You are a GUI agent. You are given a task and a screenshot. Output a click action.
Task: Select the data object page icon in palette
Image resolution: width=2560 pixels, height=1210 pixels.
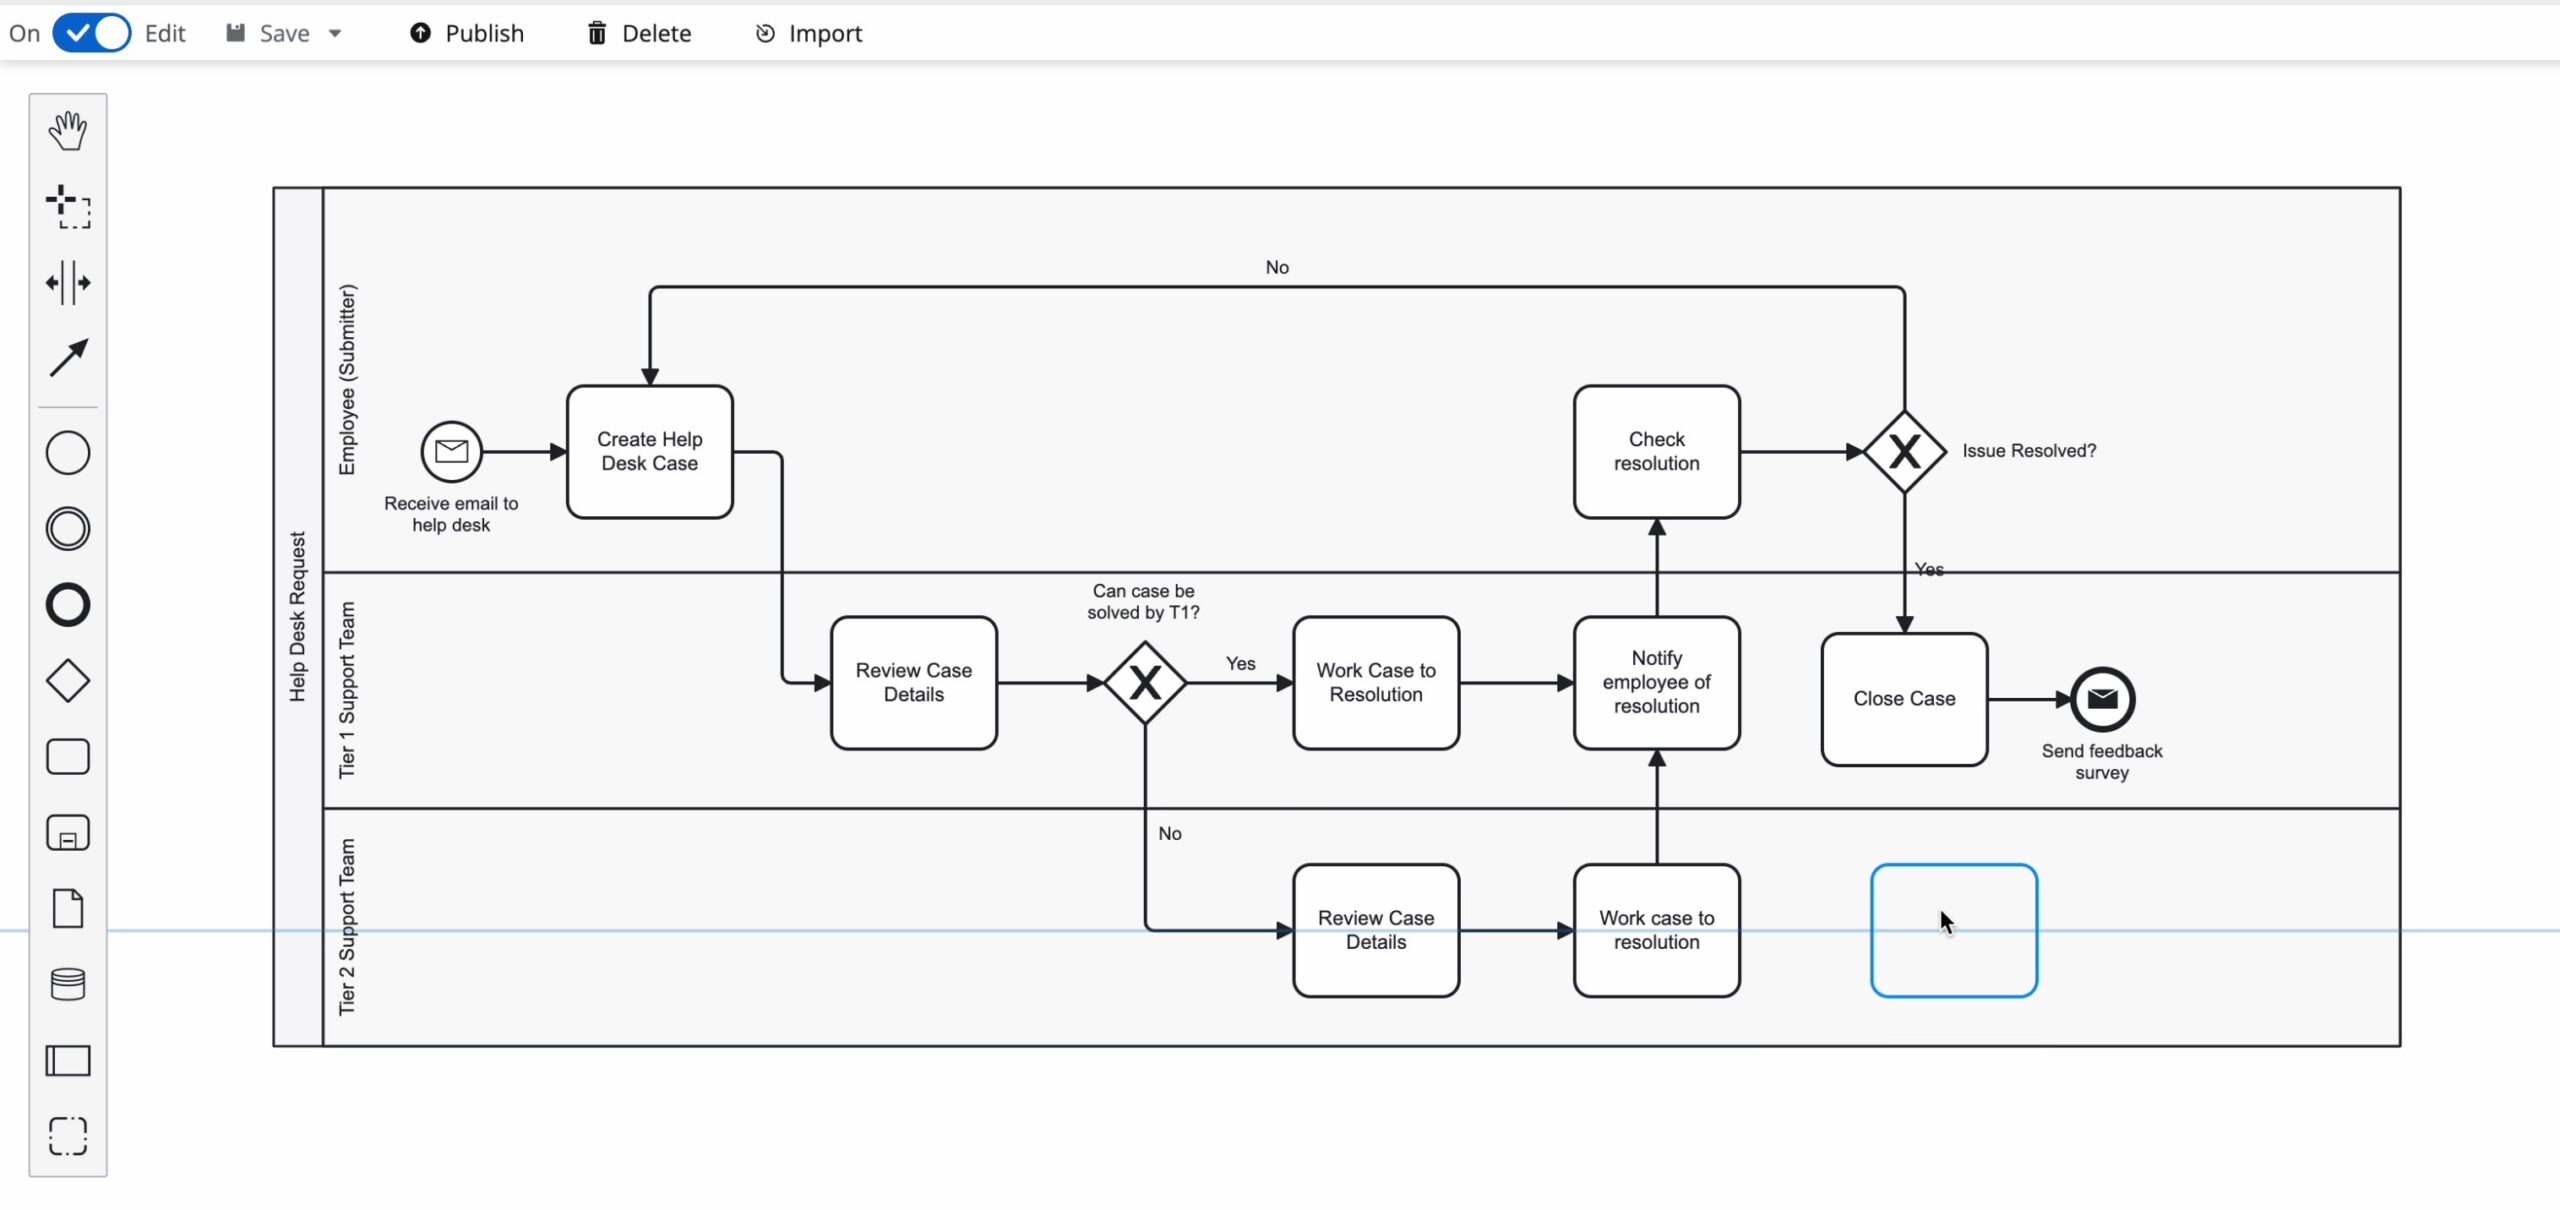(x=68, y=909)
